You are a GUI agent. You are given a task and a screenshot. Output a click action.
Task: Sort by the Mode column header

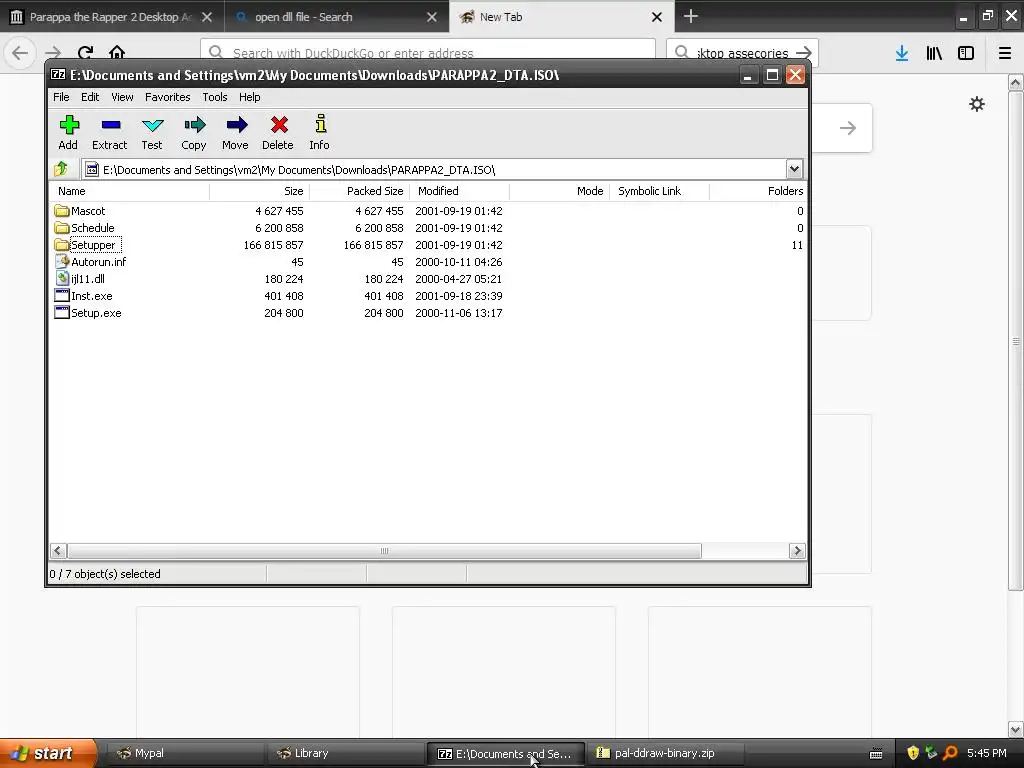point(559,191)
